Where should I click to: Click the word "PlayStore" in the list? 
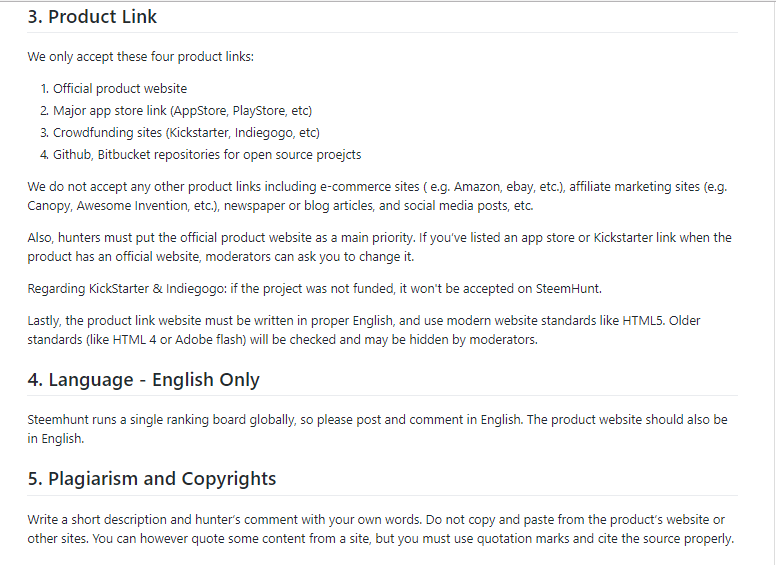[x=261, y=111]
